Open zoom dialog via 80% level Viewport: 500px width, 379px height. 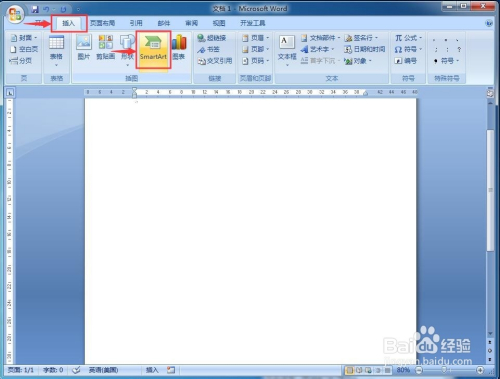pos(403,370)
